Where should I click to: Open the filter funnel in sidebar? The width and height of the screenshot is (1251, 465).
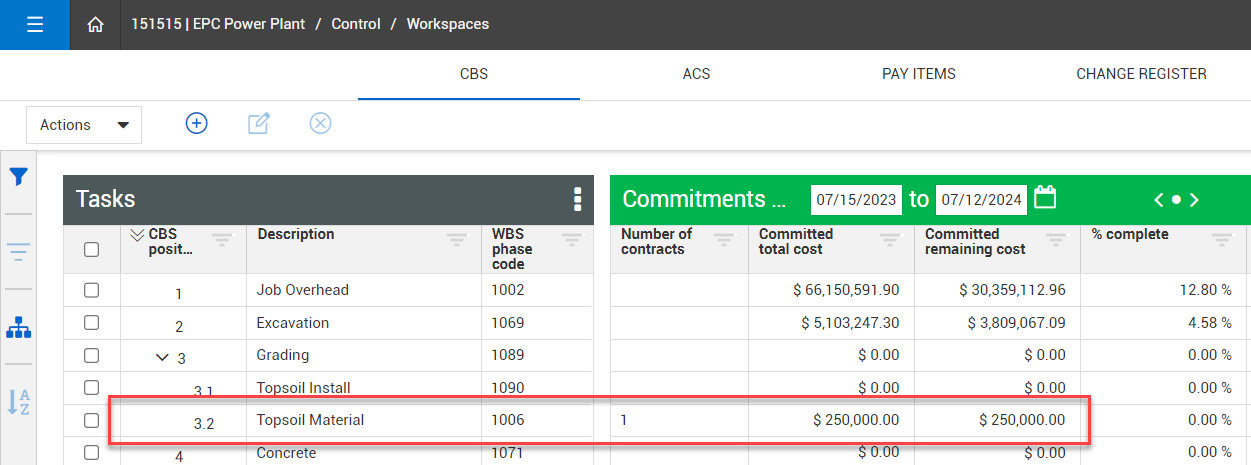click(x=18, y=177)
